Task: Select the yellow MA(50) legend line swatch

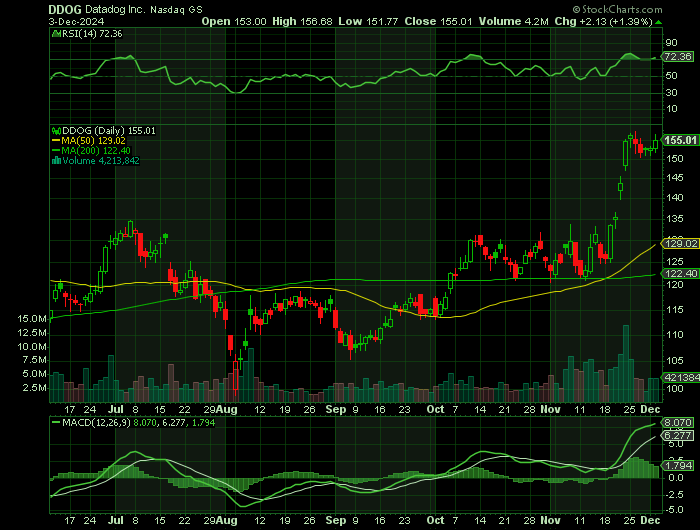Action: (x=56, y=141)
